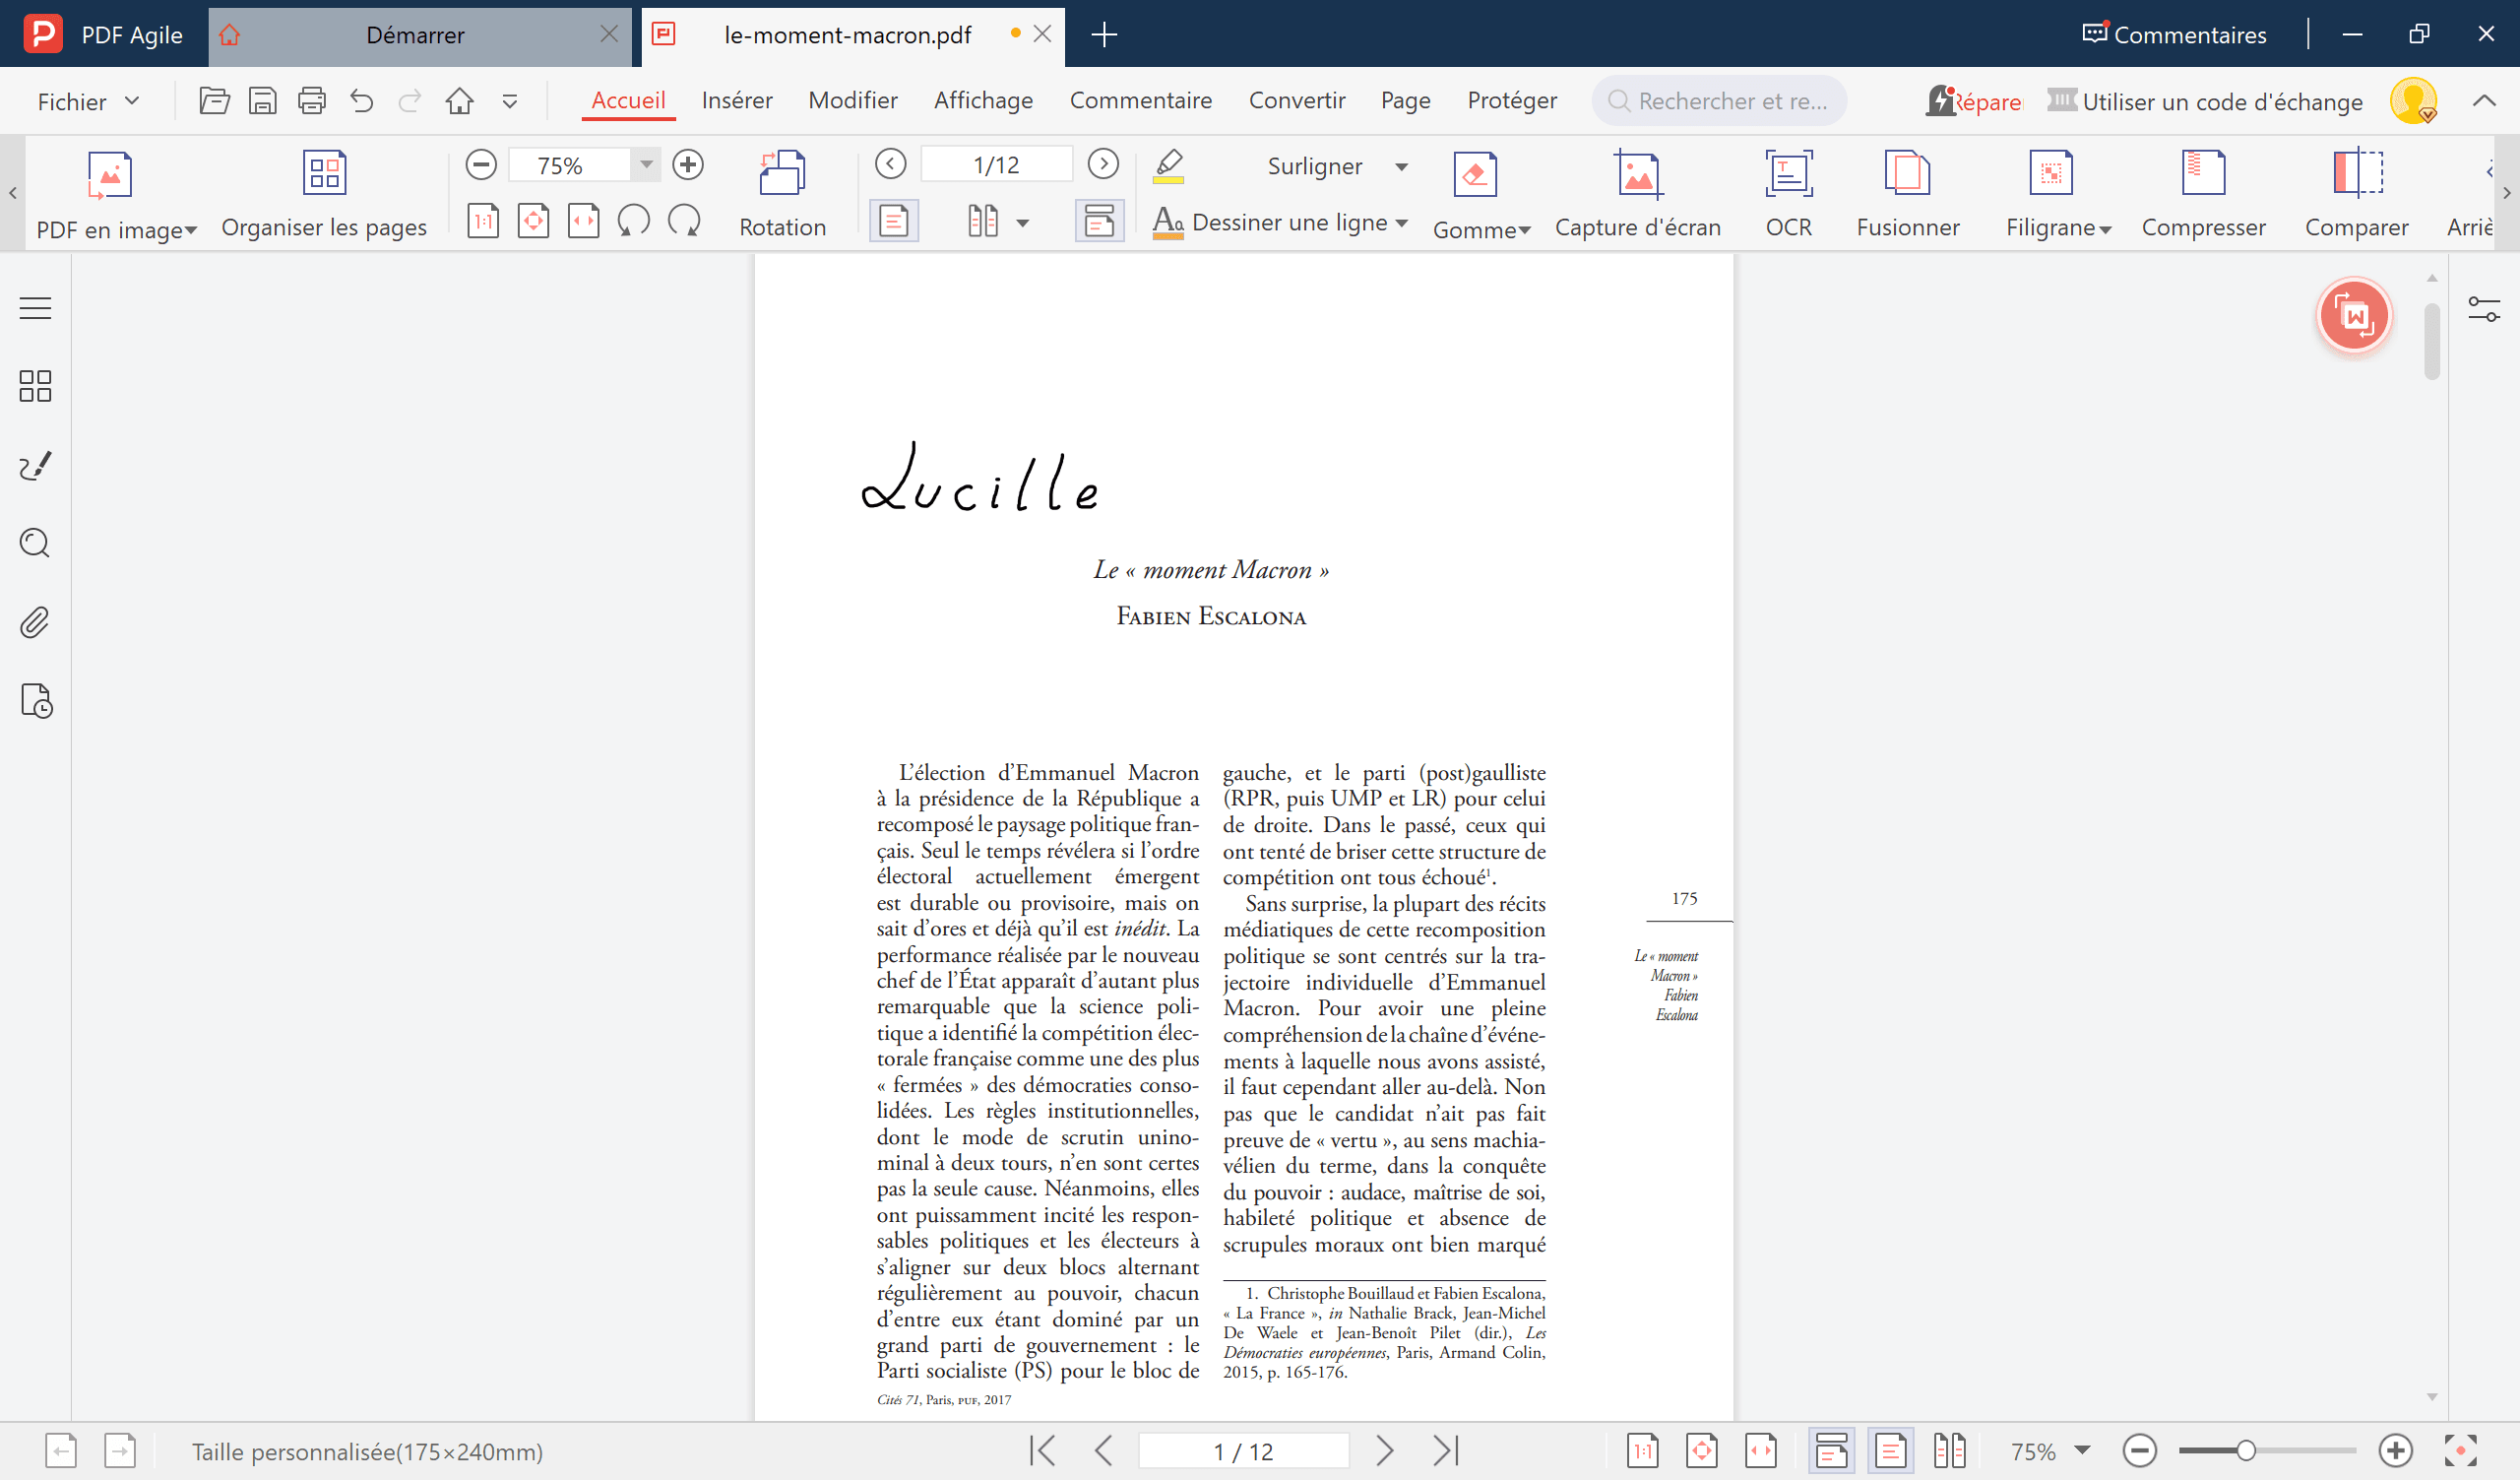The height and width of the screenshot is (1480, 2520).
Task: Open the properties settings panel on the right edge
Action: pos(2484,309)
